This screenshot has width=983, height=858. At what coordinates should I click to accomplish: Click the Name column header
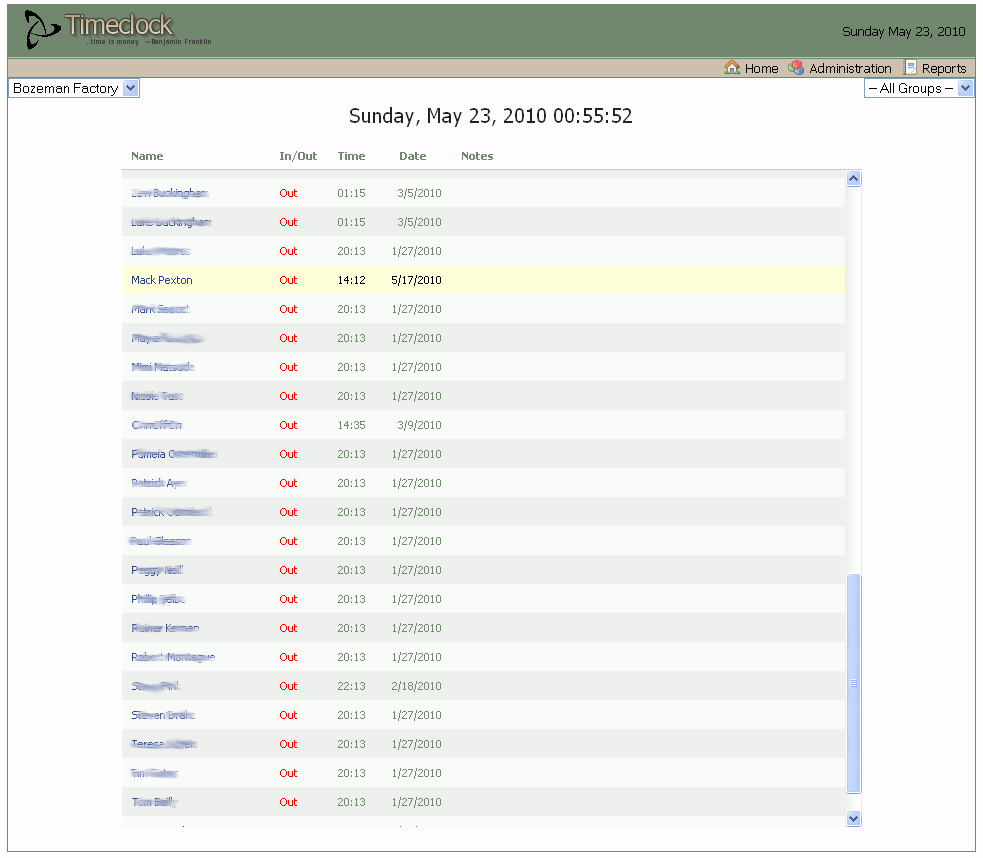(x=147, y=156)
